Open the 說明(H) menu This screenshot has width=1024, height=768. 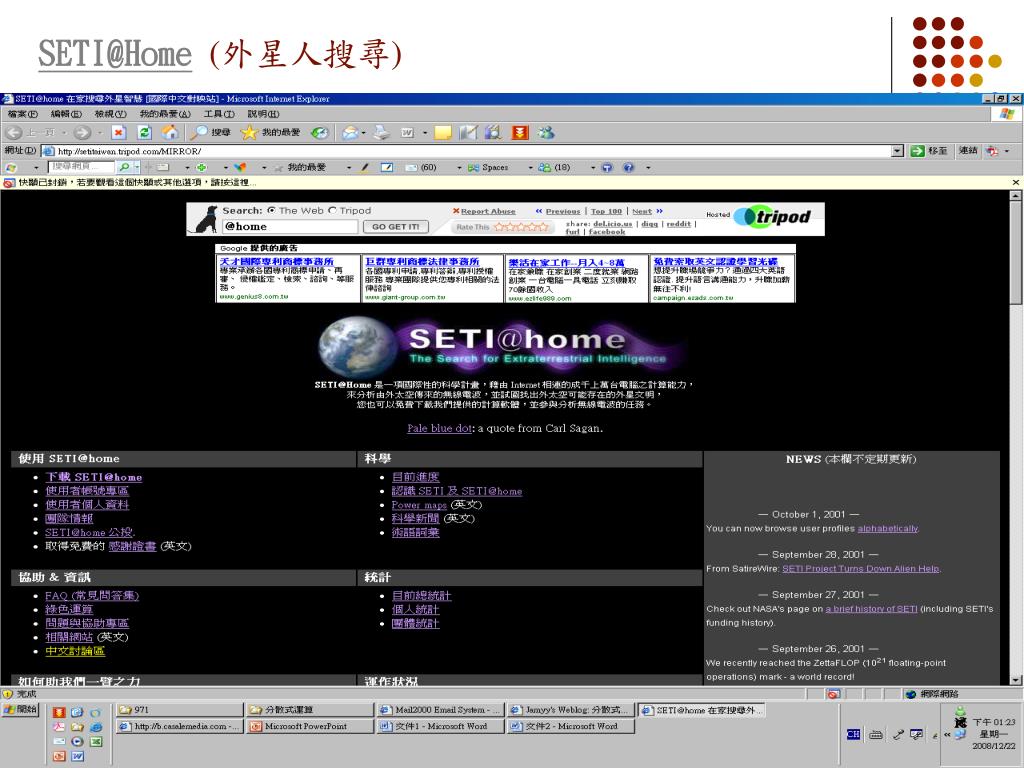coord(263,114)
